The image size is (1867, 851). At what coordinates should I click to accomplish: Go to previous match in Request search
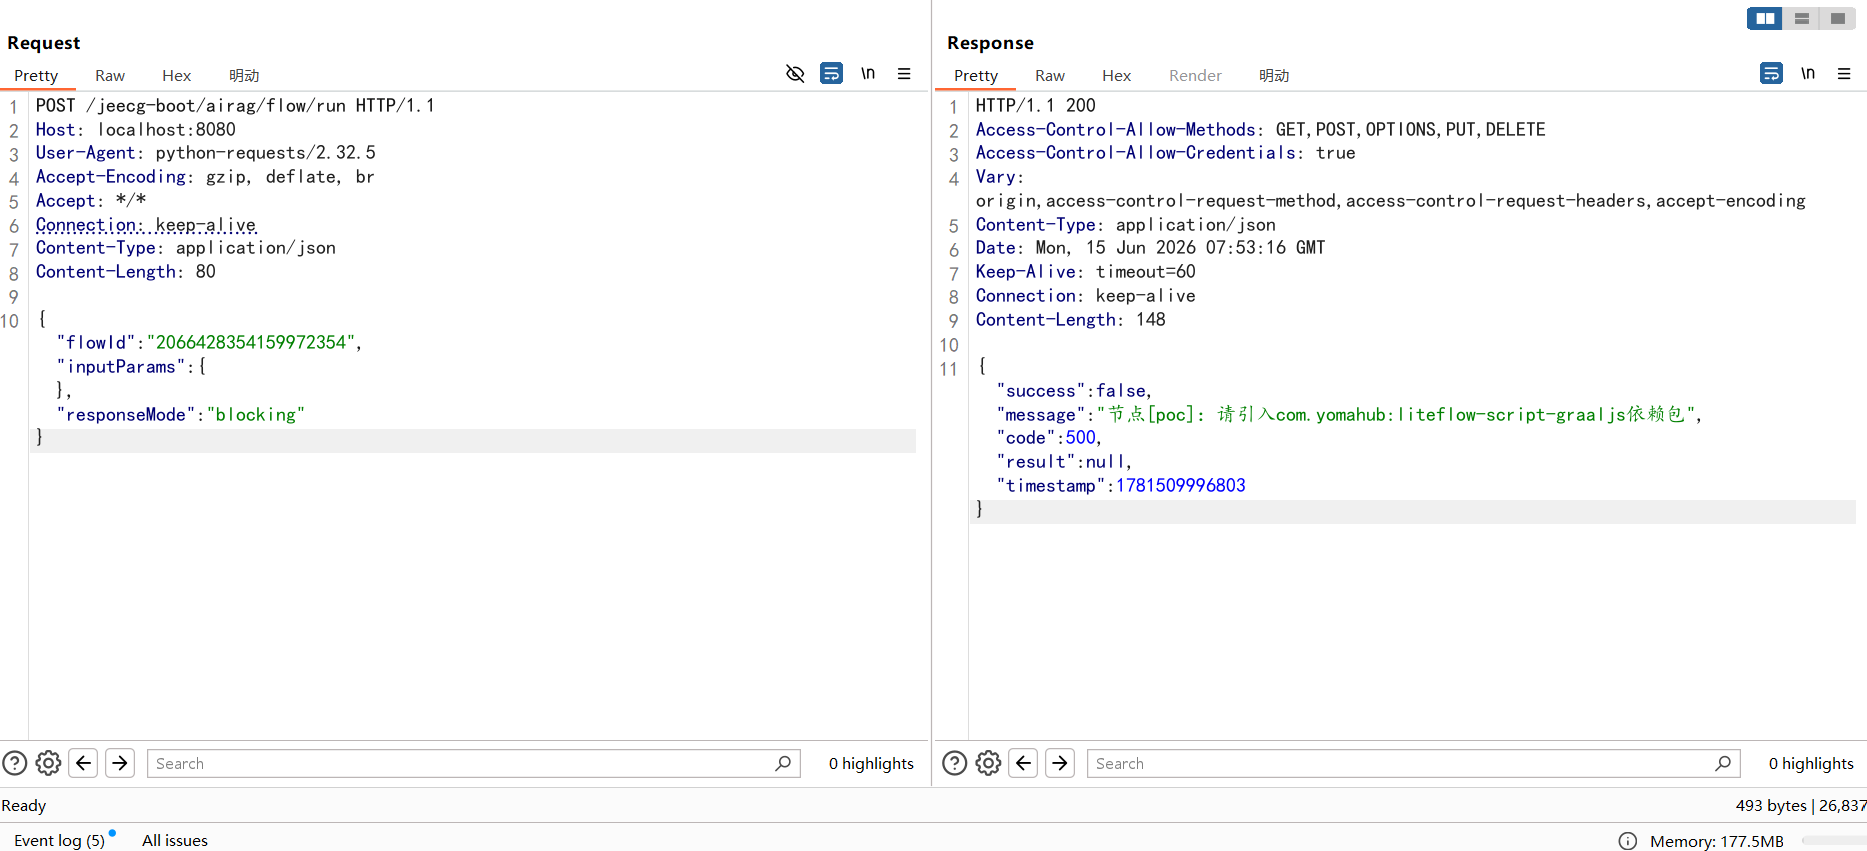[x=84, y=763]
